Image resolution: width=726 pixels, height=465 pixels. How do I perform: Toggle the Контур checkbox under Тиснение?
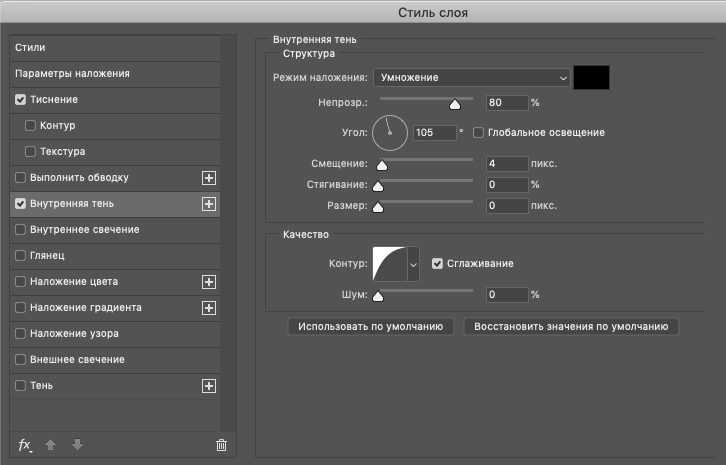point(30,126)
